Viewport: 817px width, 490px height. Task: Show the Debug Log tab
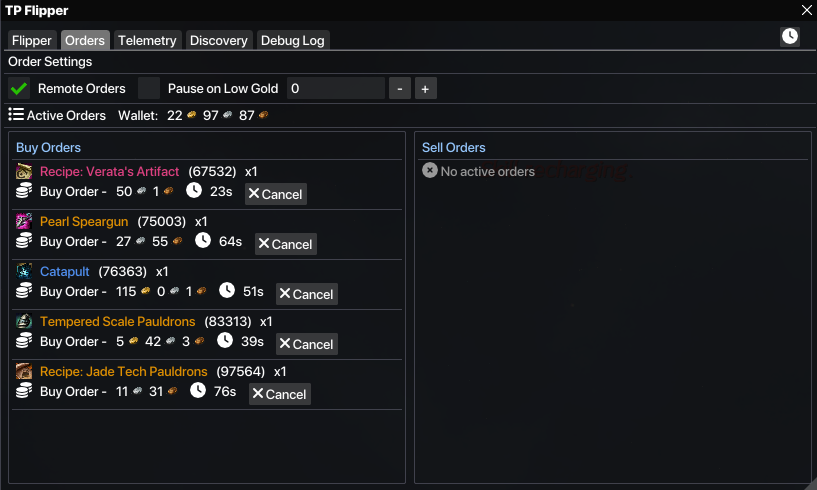[x=292, y=41]
